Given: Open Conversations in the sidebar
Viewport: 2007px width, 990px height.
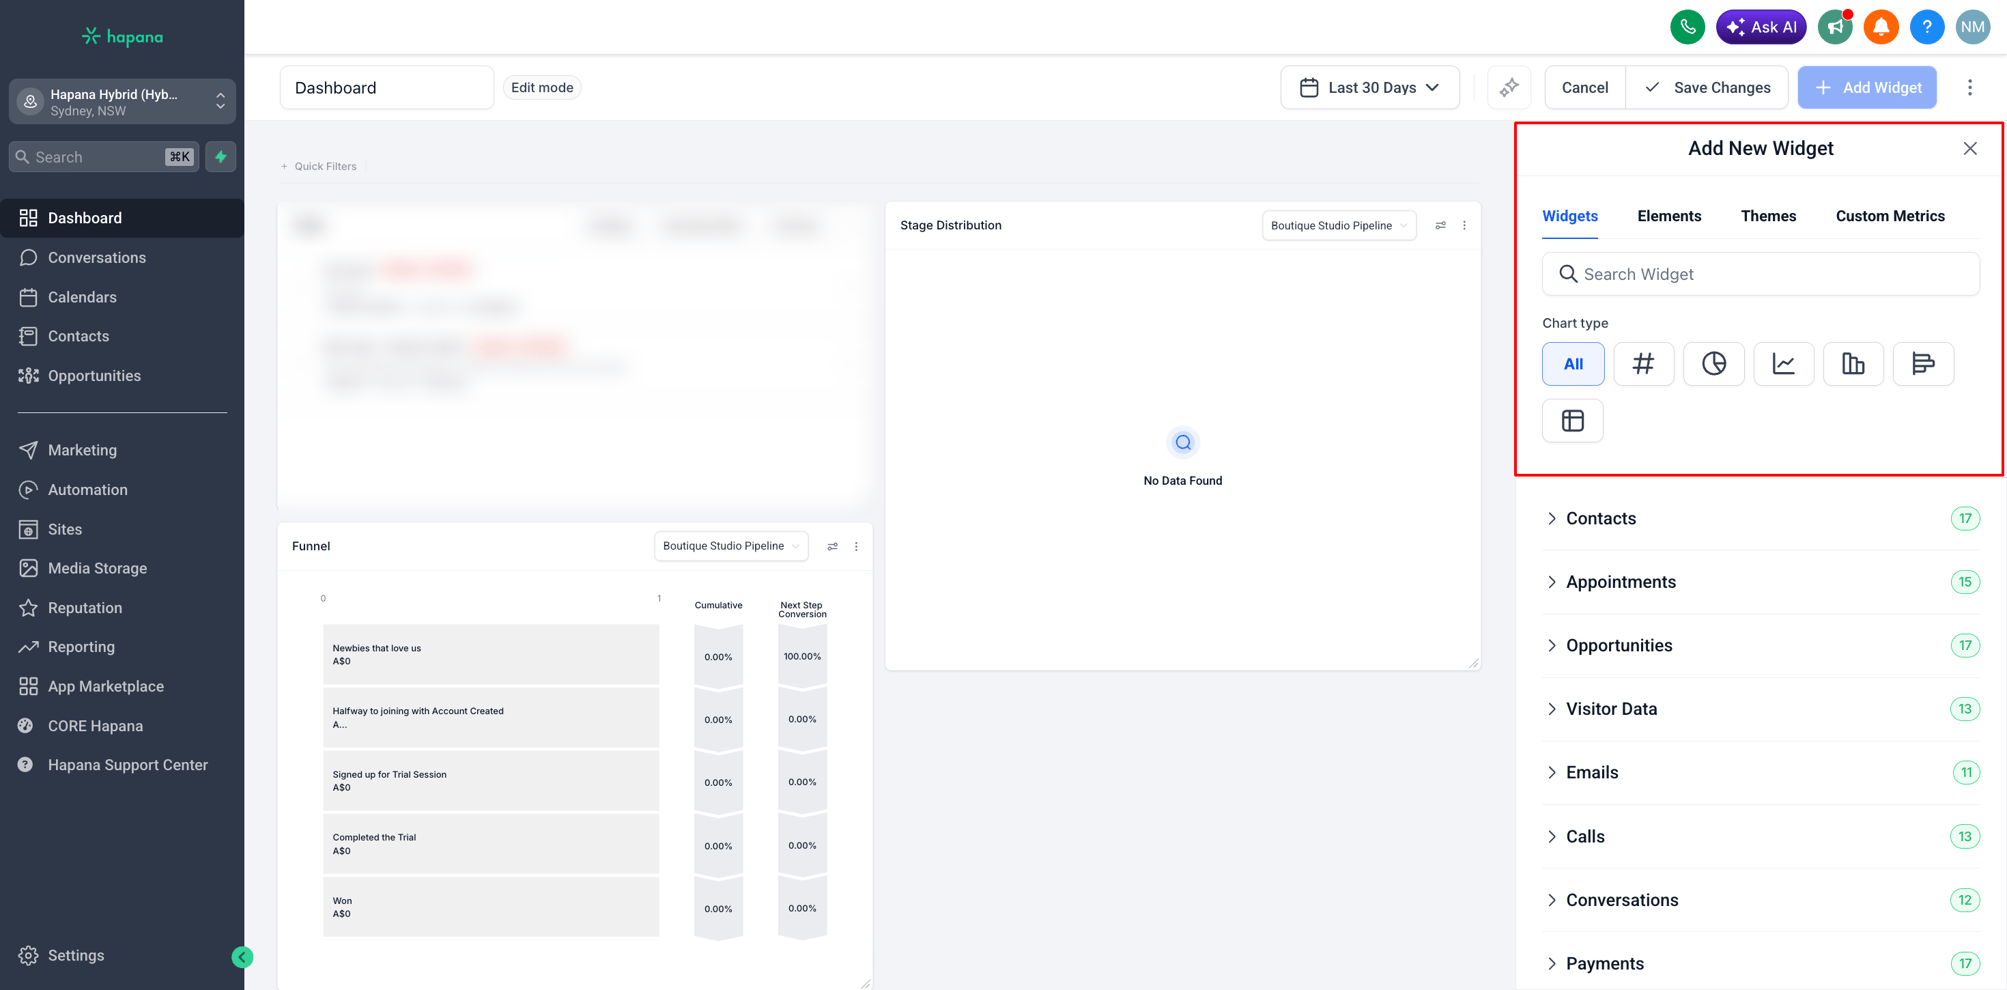Looking at the screenshot, I should click(x=122, y=258).
